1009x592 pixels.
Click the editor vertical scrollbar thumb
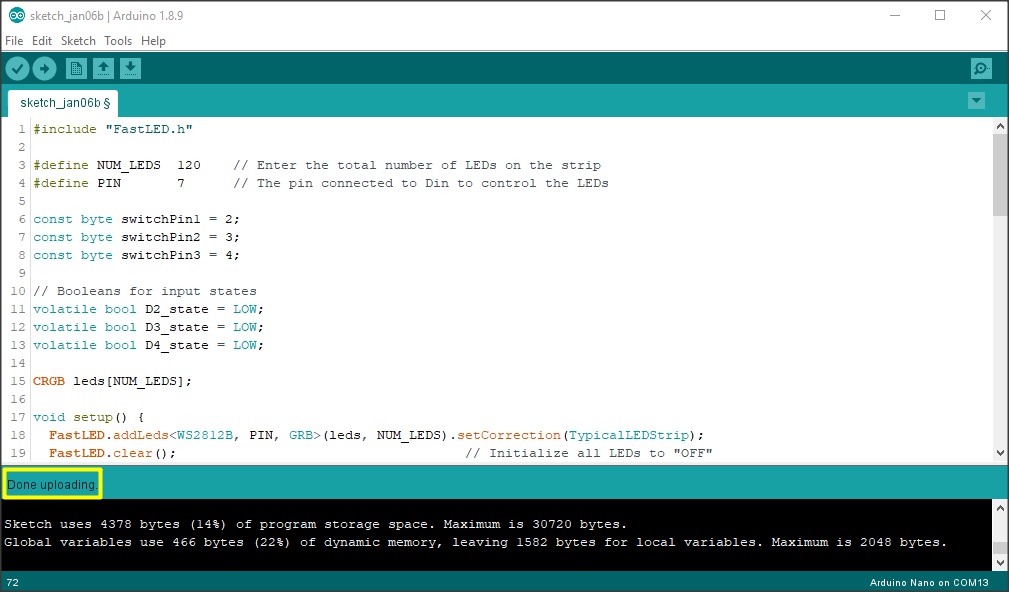click(1000, 174)
